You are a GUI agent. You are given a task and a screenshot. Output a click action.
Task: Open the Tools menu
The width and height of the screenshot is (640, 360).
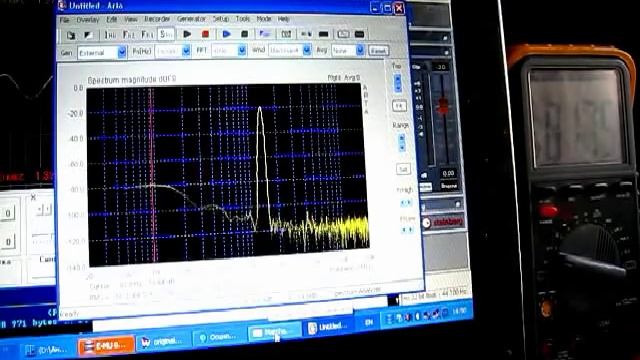click(x=242, y=19)
